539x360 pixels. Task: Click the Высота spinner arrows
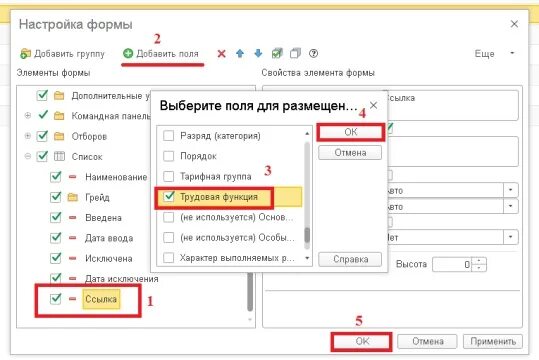[x=479, y=264]
